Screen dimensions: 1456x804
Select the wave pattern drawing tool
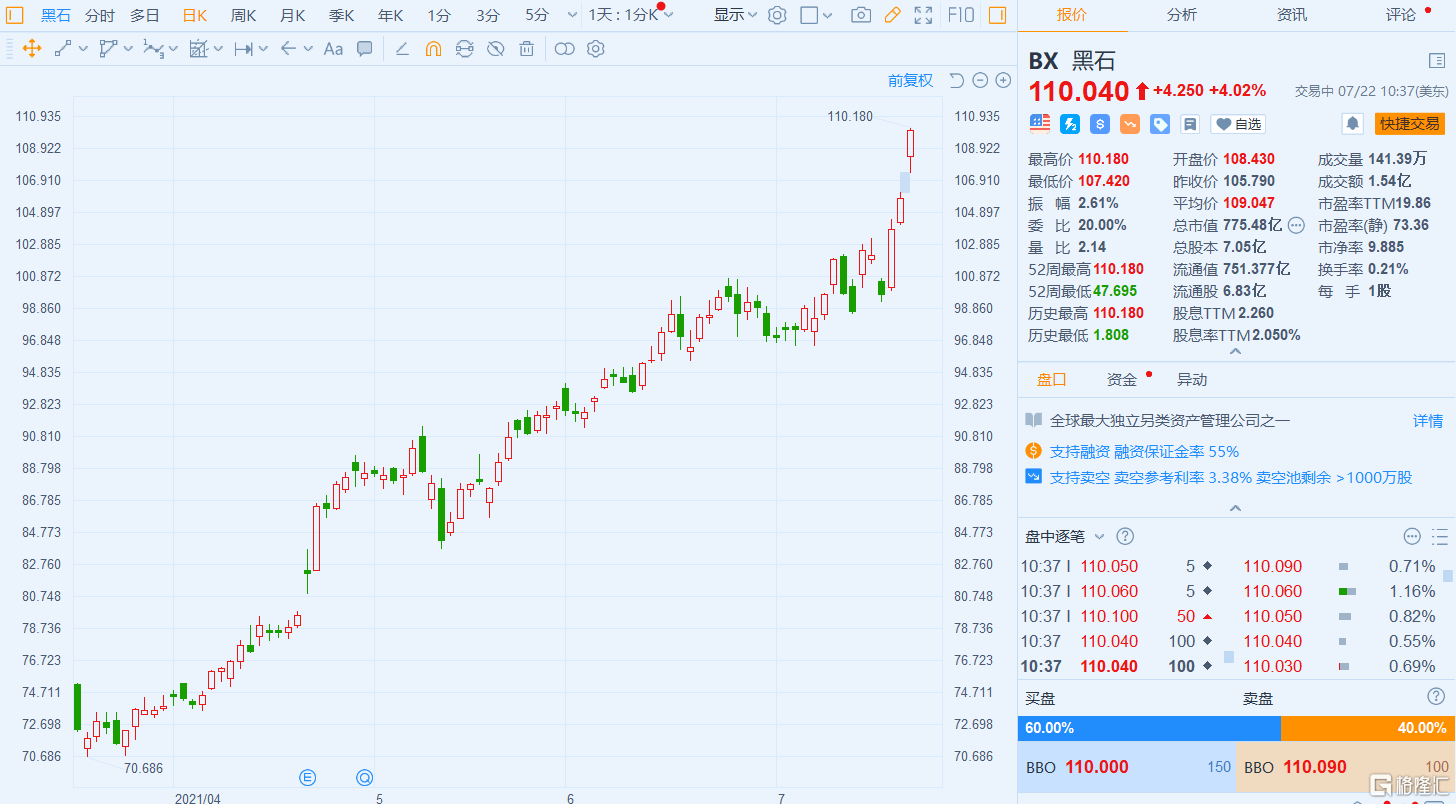[153, 48]
